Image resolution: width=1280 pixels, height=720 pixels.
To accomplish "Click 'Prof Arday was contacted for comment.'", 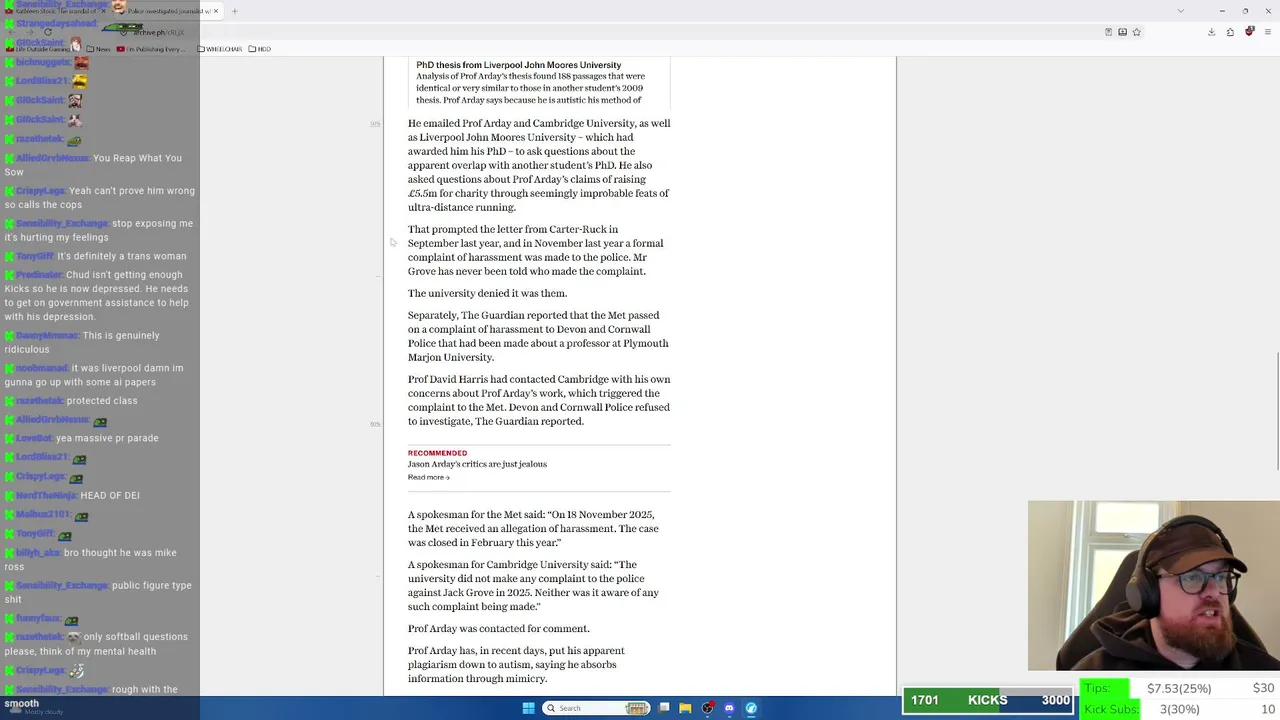I will point(498,628).
